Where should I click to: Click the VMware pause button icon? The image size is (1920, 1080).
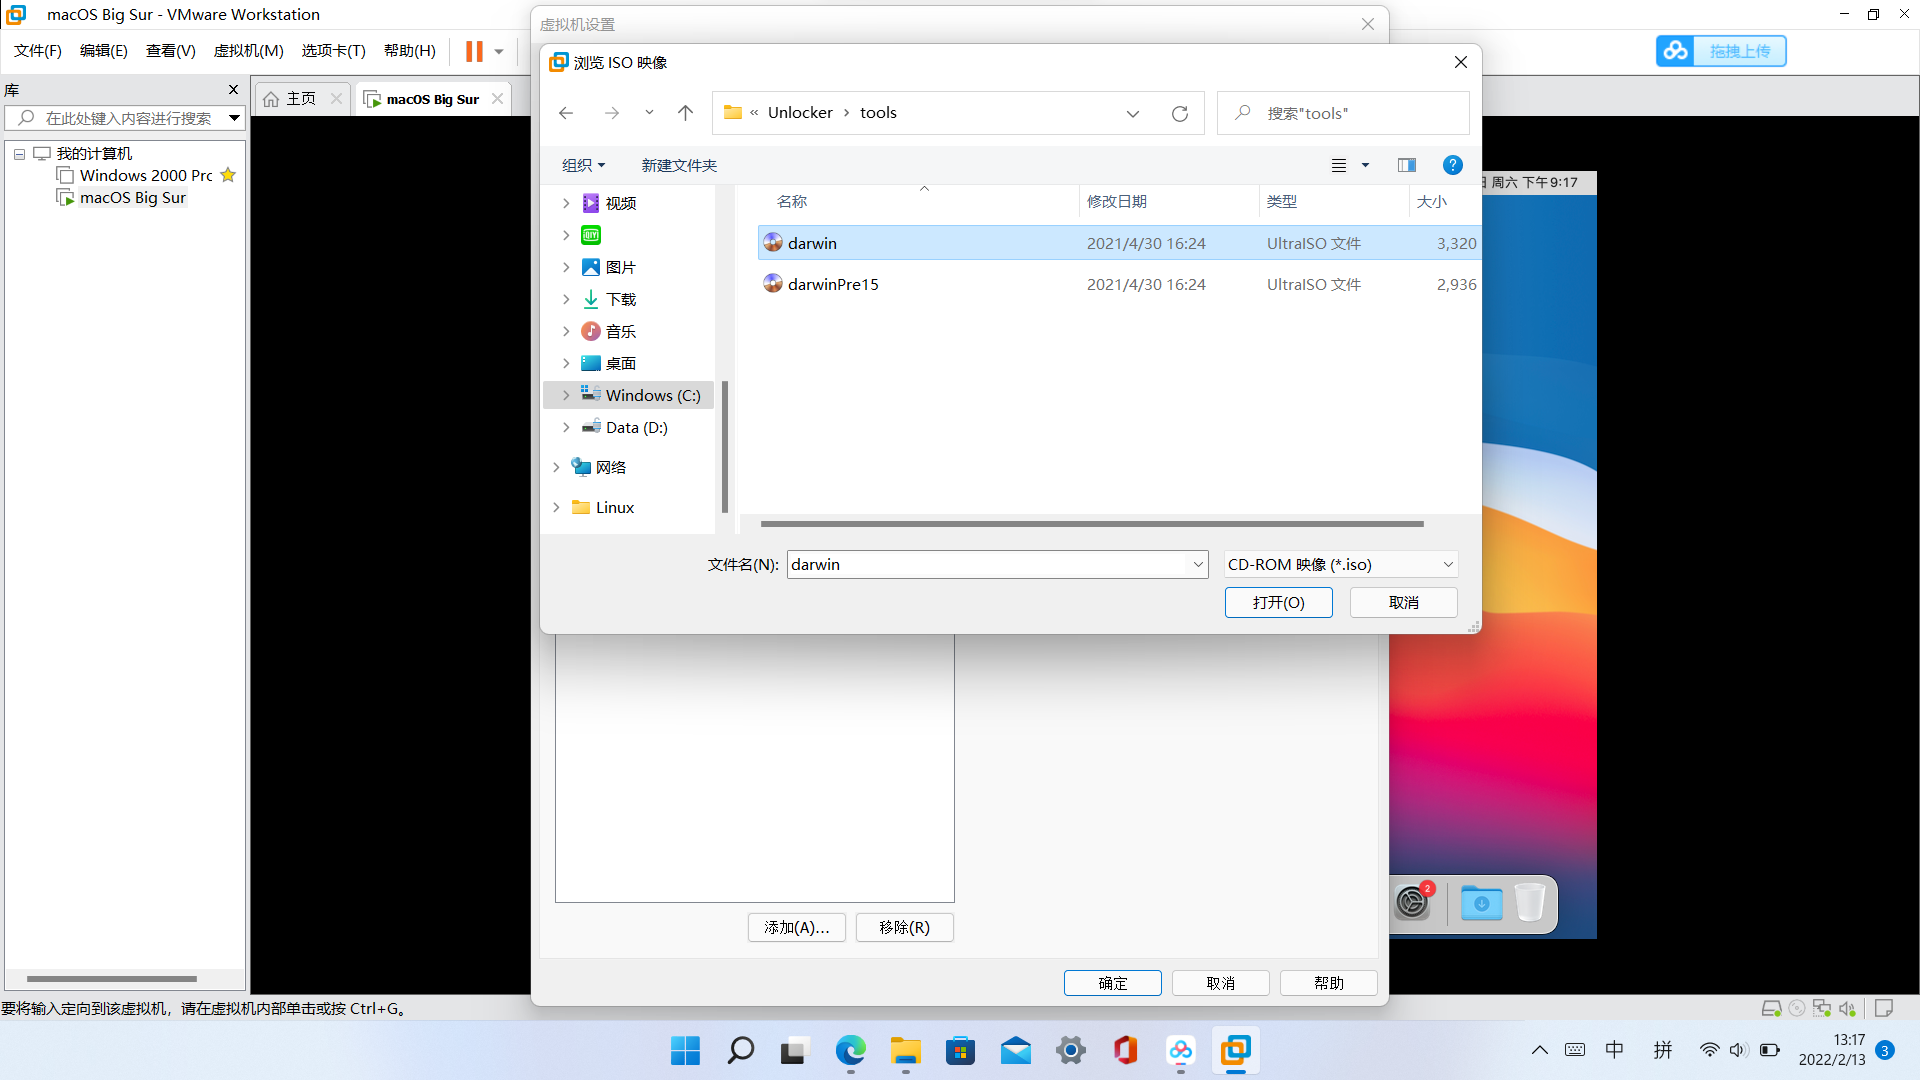click(474, 51)
